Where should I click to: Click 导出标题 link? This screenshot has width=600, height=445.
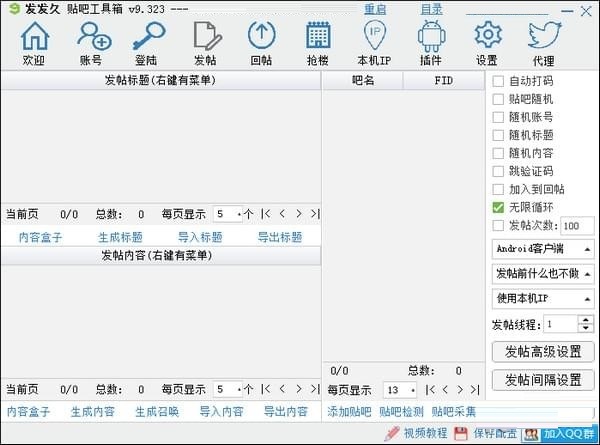(x=280, y=237)
